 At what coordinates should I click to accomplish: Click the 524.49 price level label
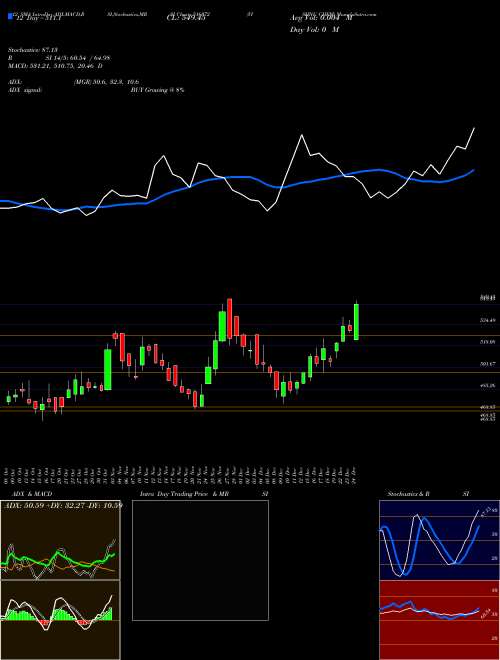click(x=488, y=320)
